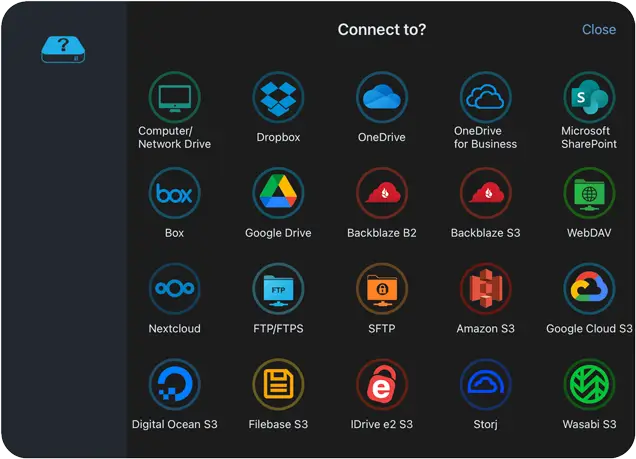Click the "OneDrive for Business" label
Image resolution: width=636 pixels, height=459 pixels.
(x=486, y=137)
